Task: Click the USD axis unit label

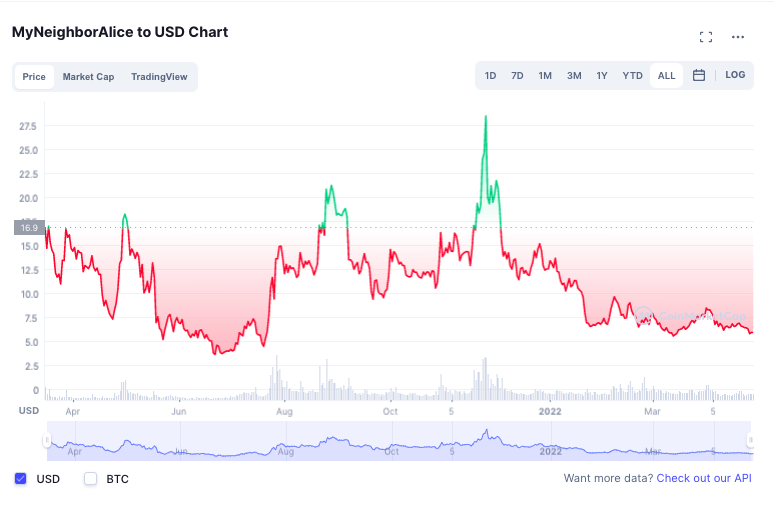Action: tap(29, 410)
